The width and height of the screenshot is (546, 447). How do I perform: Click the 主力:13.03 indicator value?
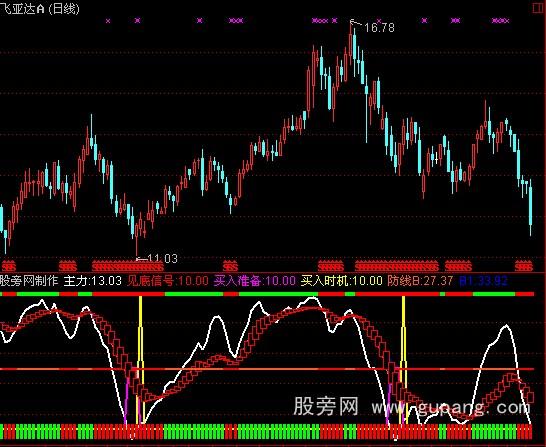[93, 281]
